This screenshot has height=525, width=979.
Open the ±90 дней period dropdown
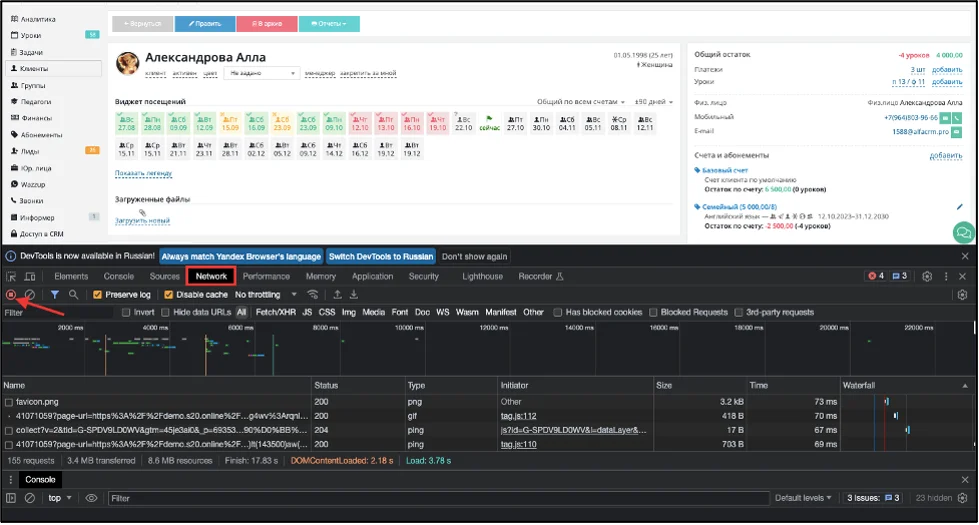point(654,102)
